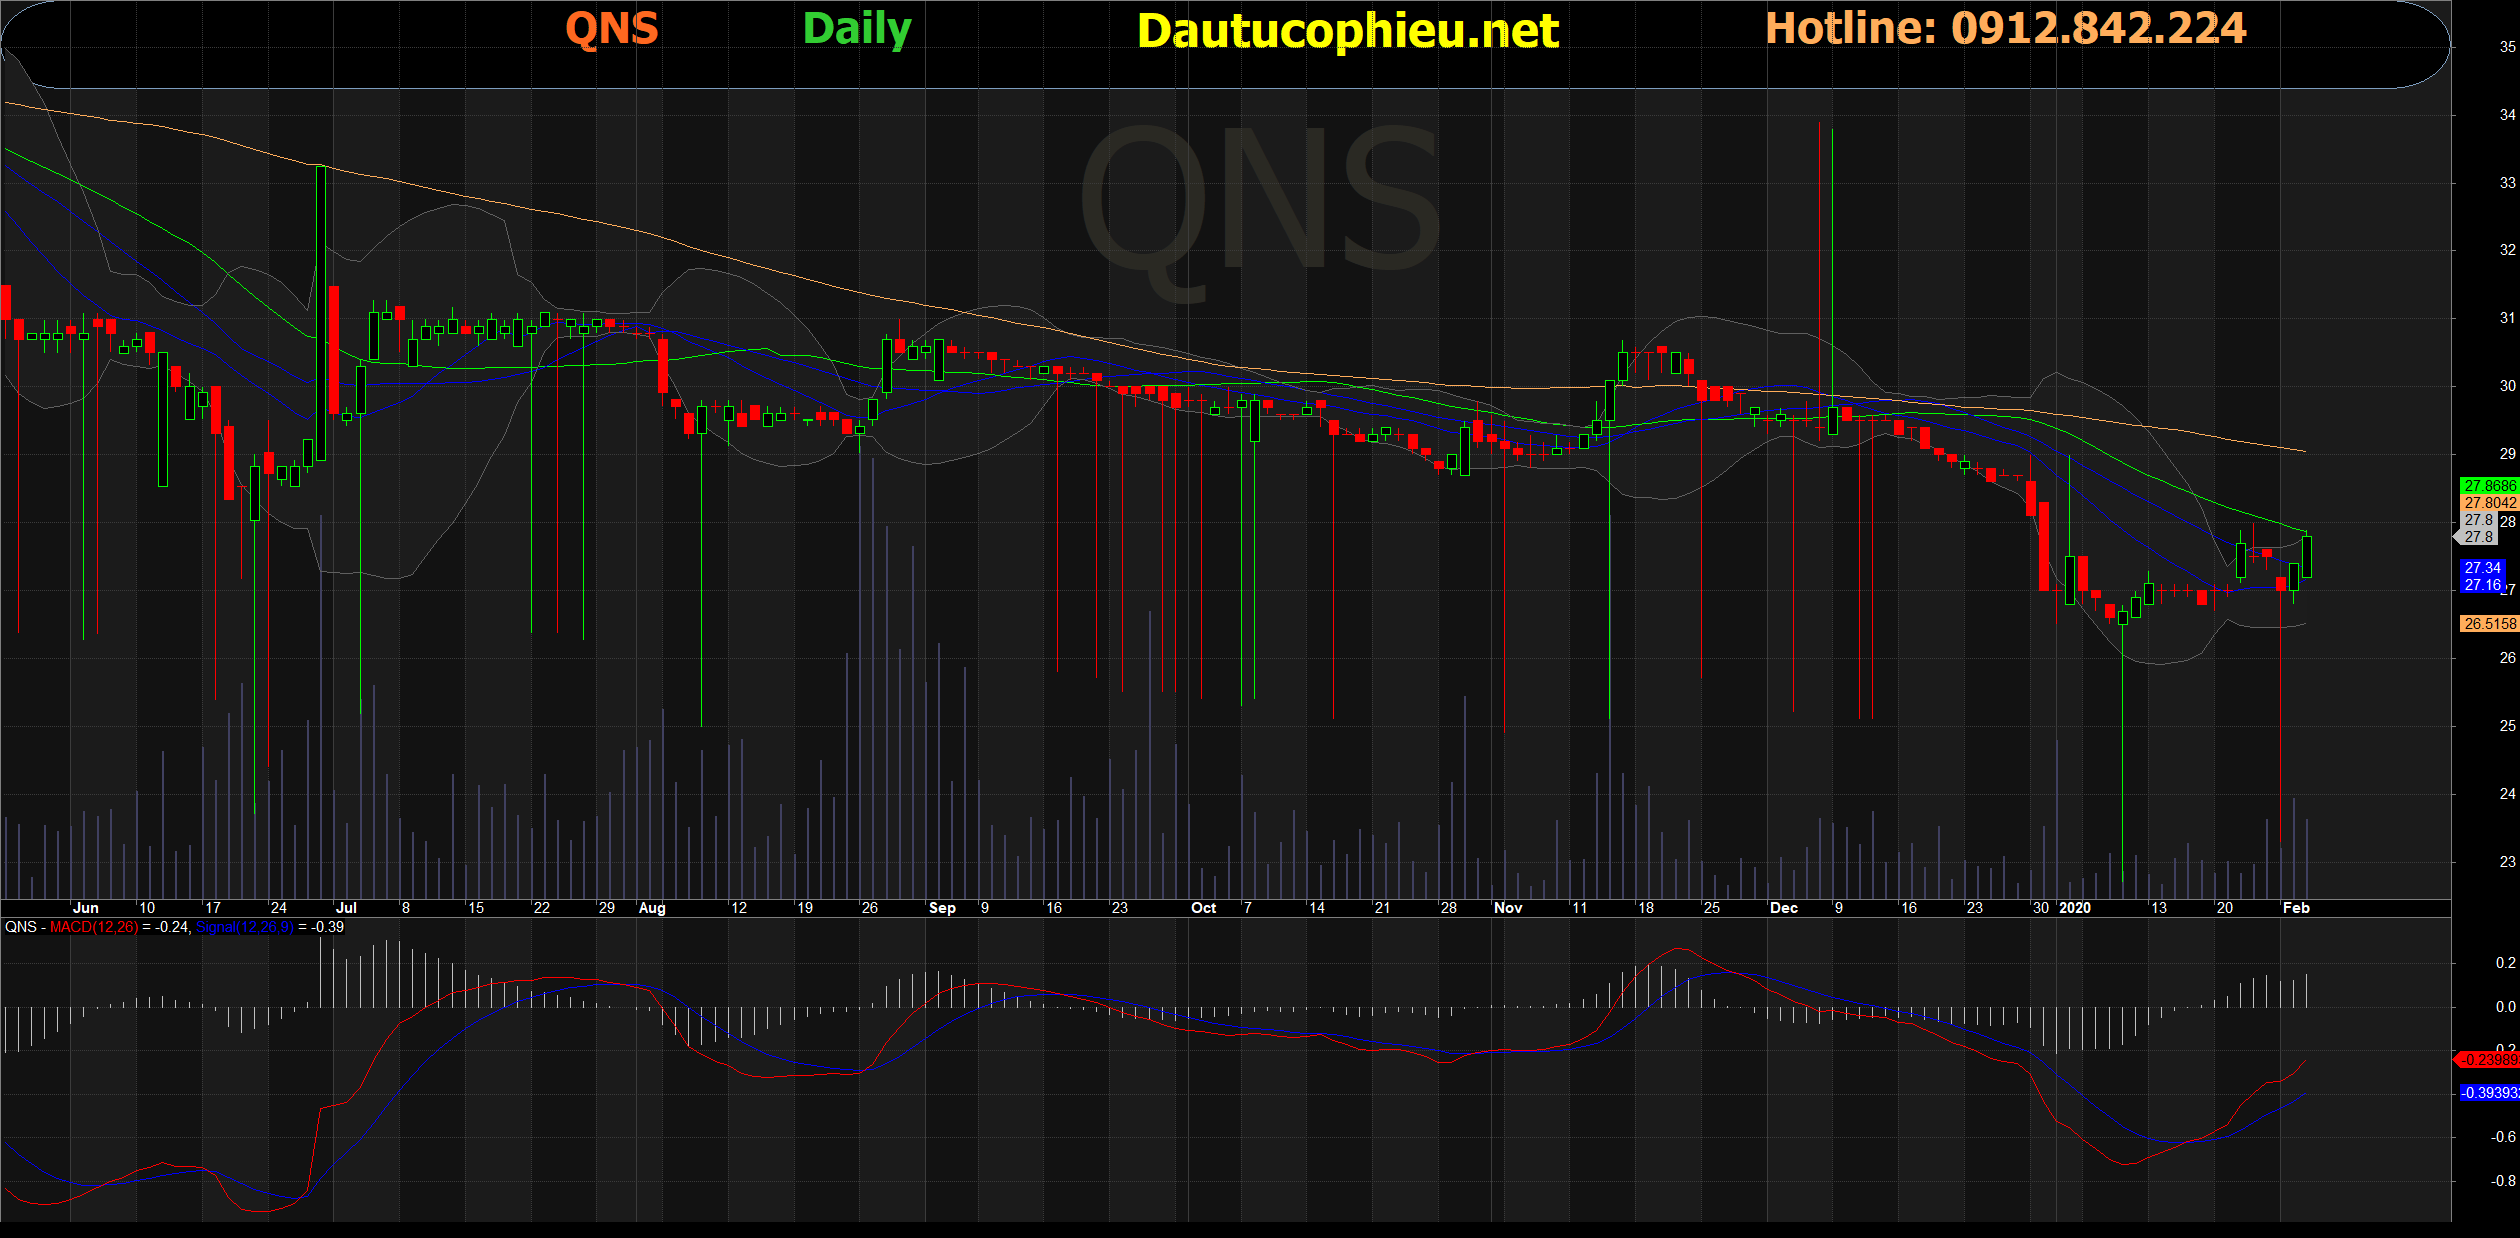Screen dimensions: 2520x1238
Task: Click the blue Signal(12,26,9) indicator label
Action: [245, 927]
